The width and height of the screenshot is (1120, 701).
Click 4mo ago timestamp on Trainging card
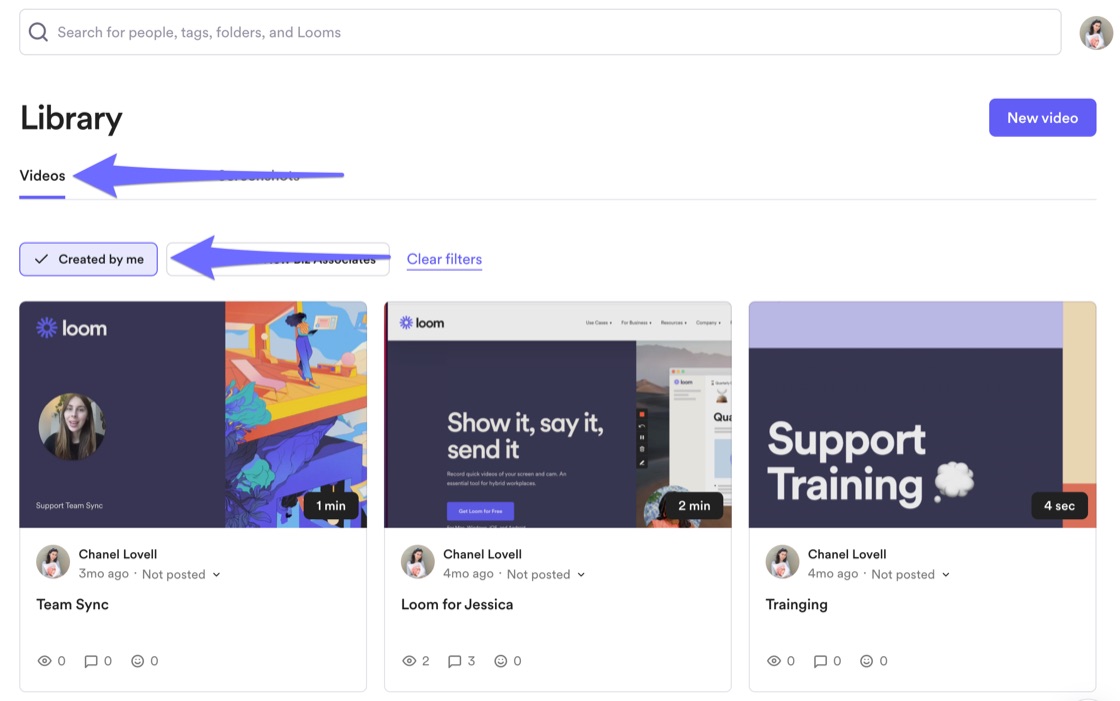tap(833, 574)
